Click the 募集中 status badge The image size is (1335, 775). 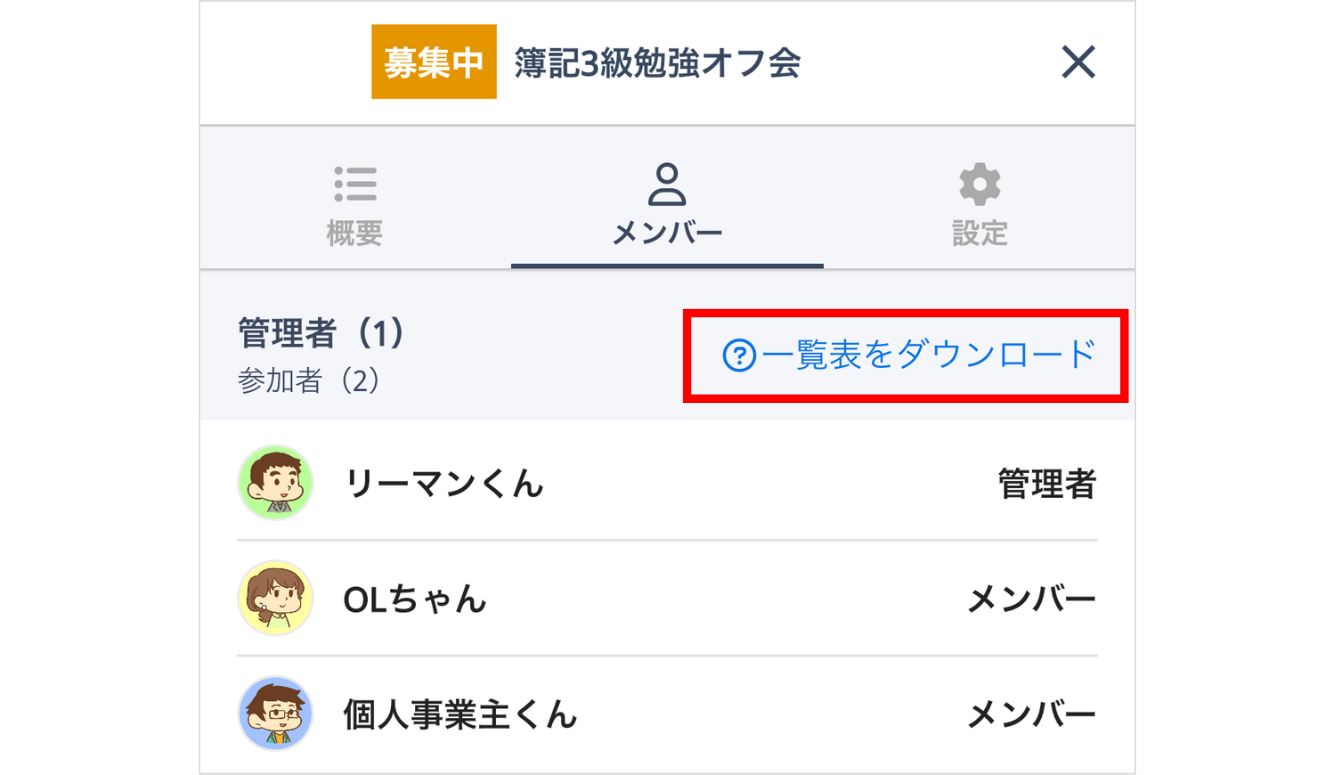pos(434,62)
